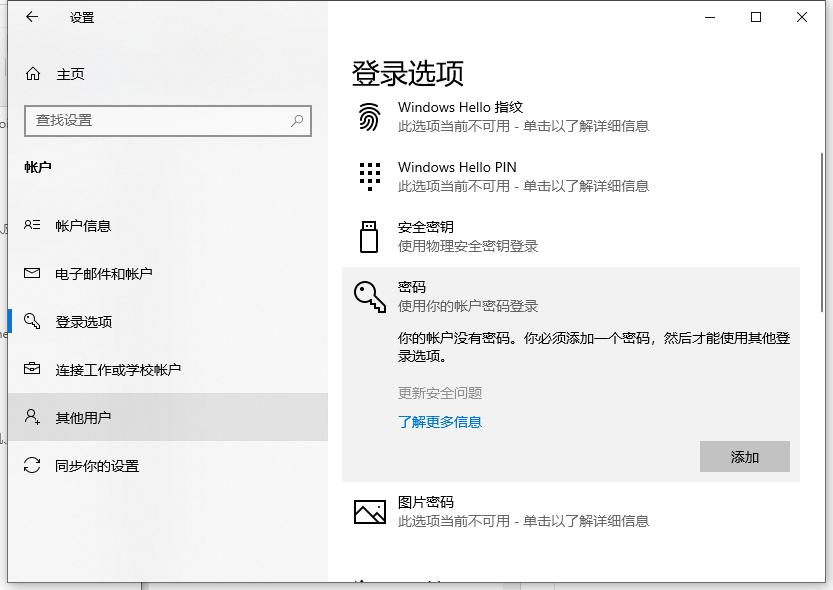Click the envelope icon for 电子邮件和帐户
Image resolution: width=833 pixels, height=590 pixels.
pyautogui.click(x=30, y=273)
